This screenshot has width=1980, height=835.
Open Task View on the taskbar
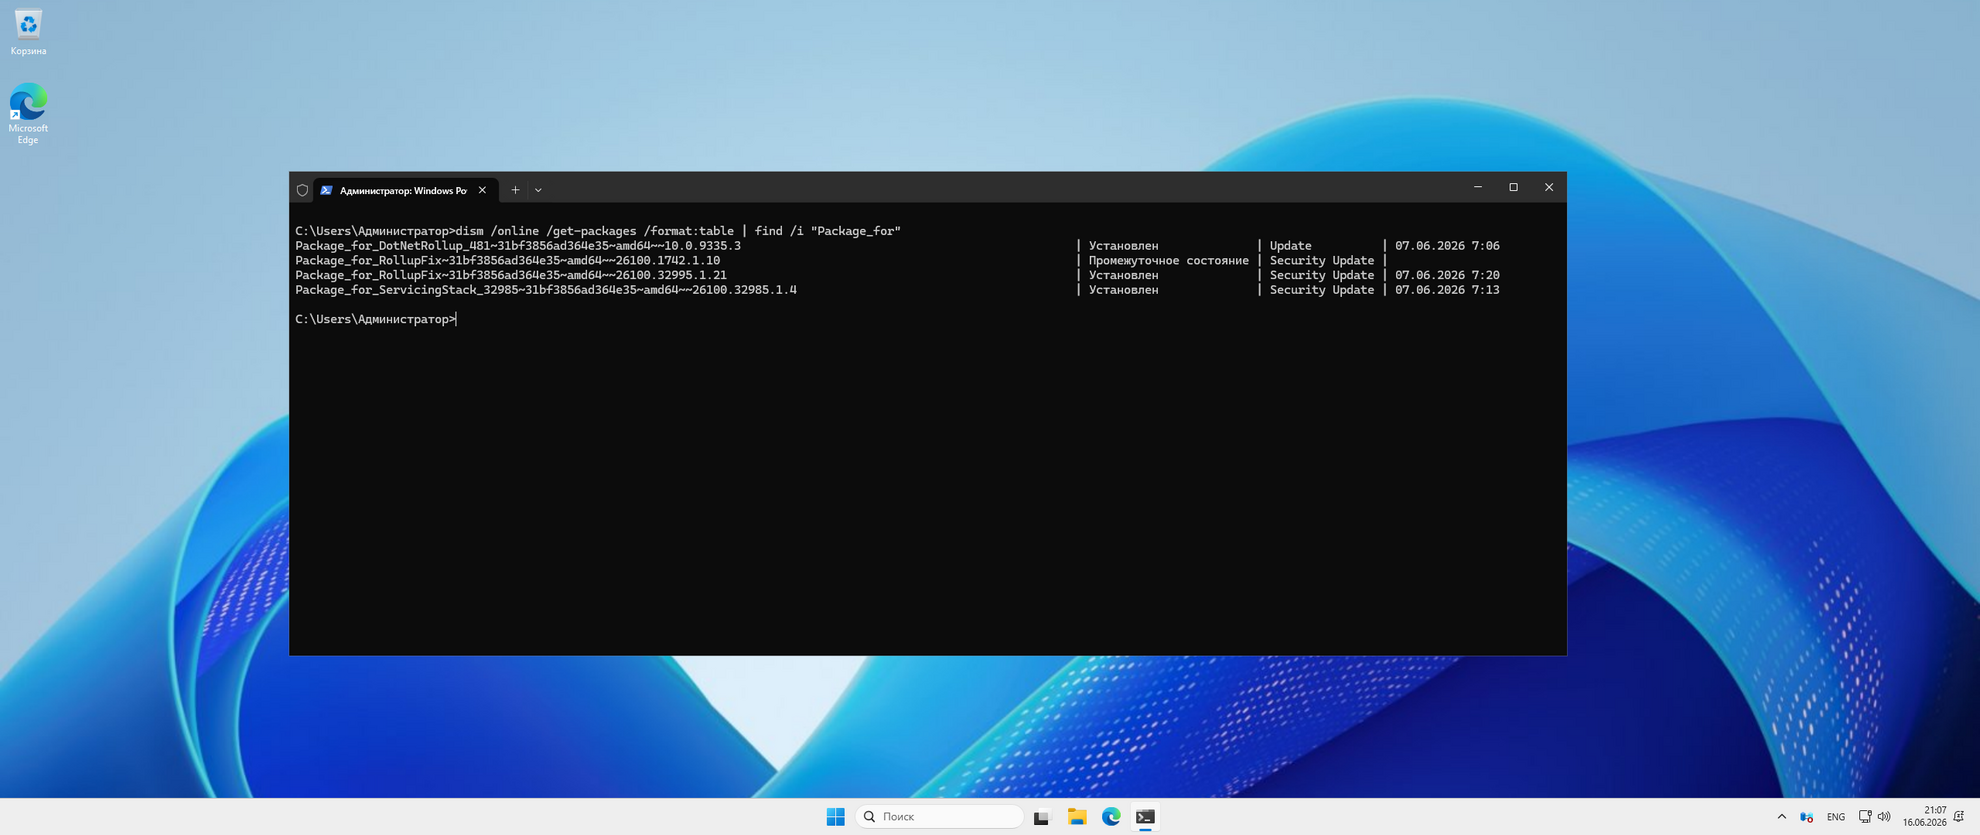pos(1042,817)
